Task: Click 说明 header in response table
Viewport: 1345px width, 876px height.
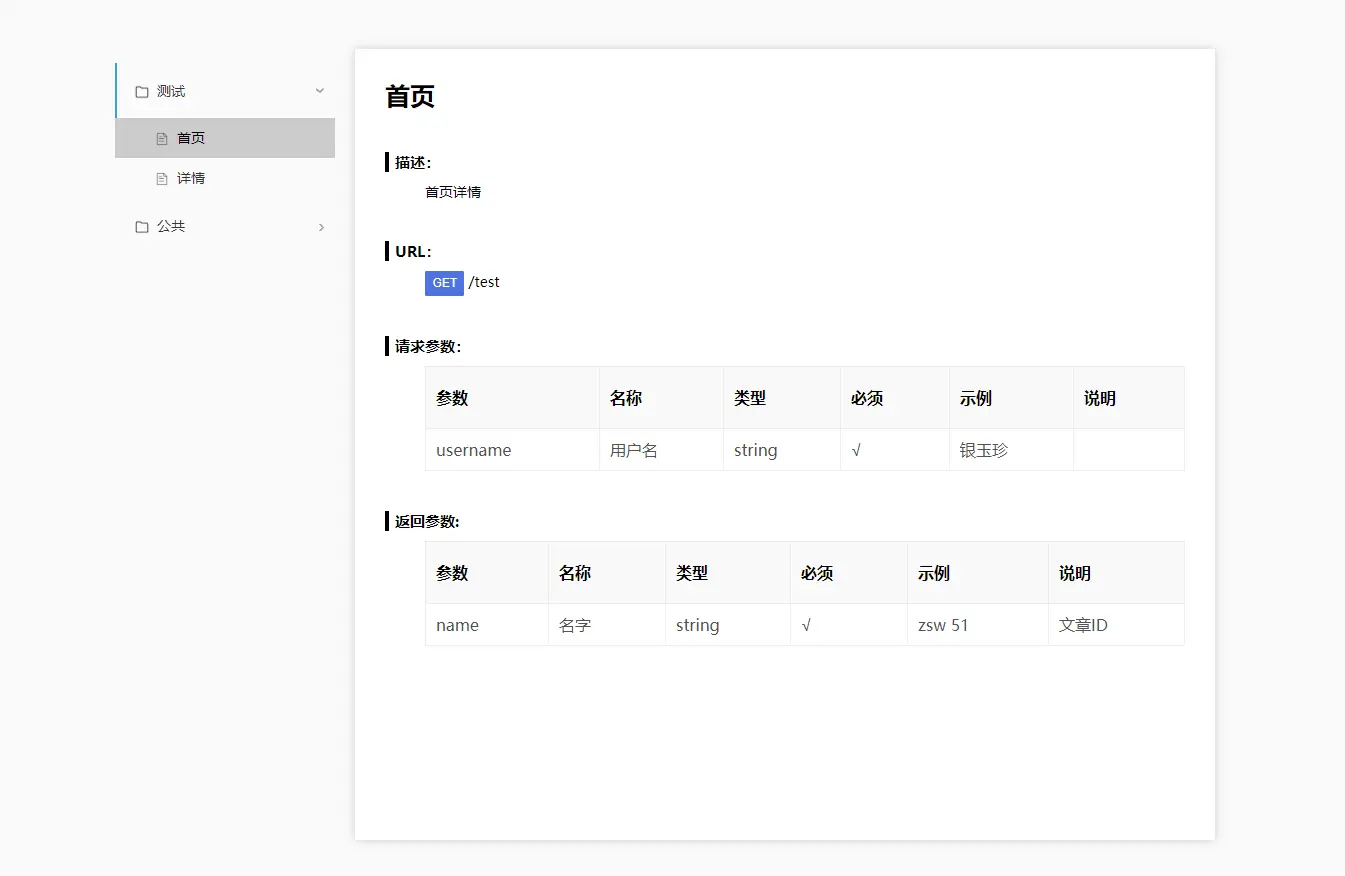Action: [x=1116, y=573]
